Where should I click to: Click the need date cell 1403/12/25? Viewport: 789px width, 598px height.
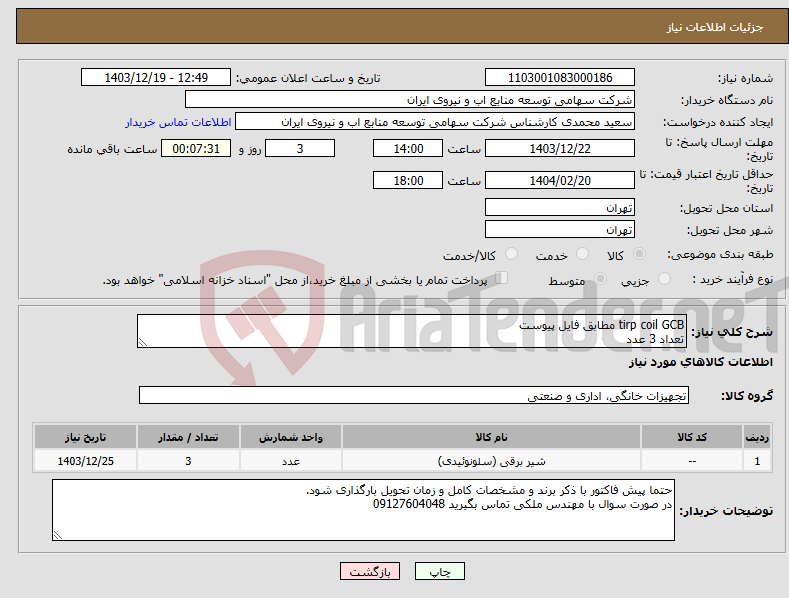coord(86,461)
